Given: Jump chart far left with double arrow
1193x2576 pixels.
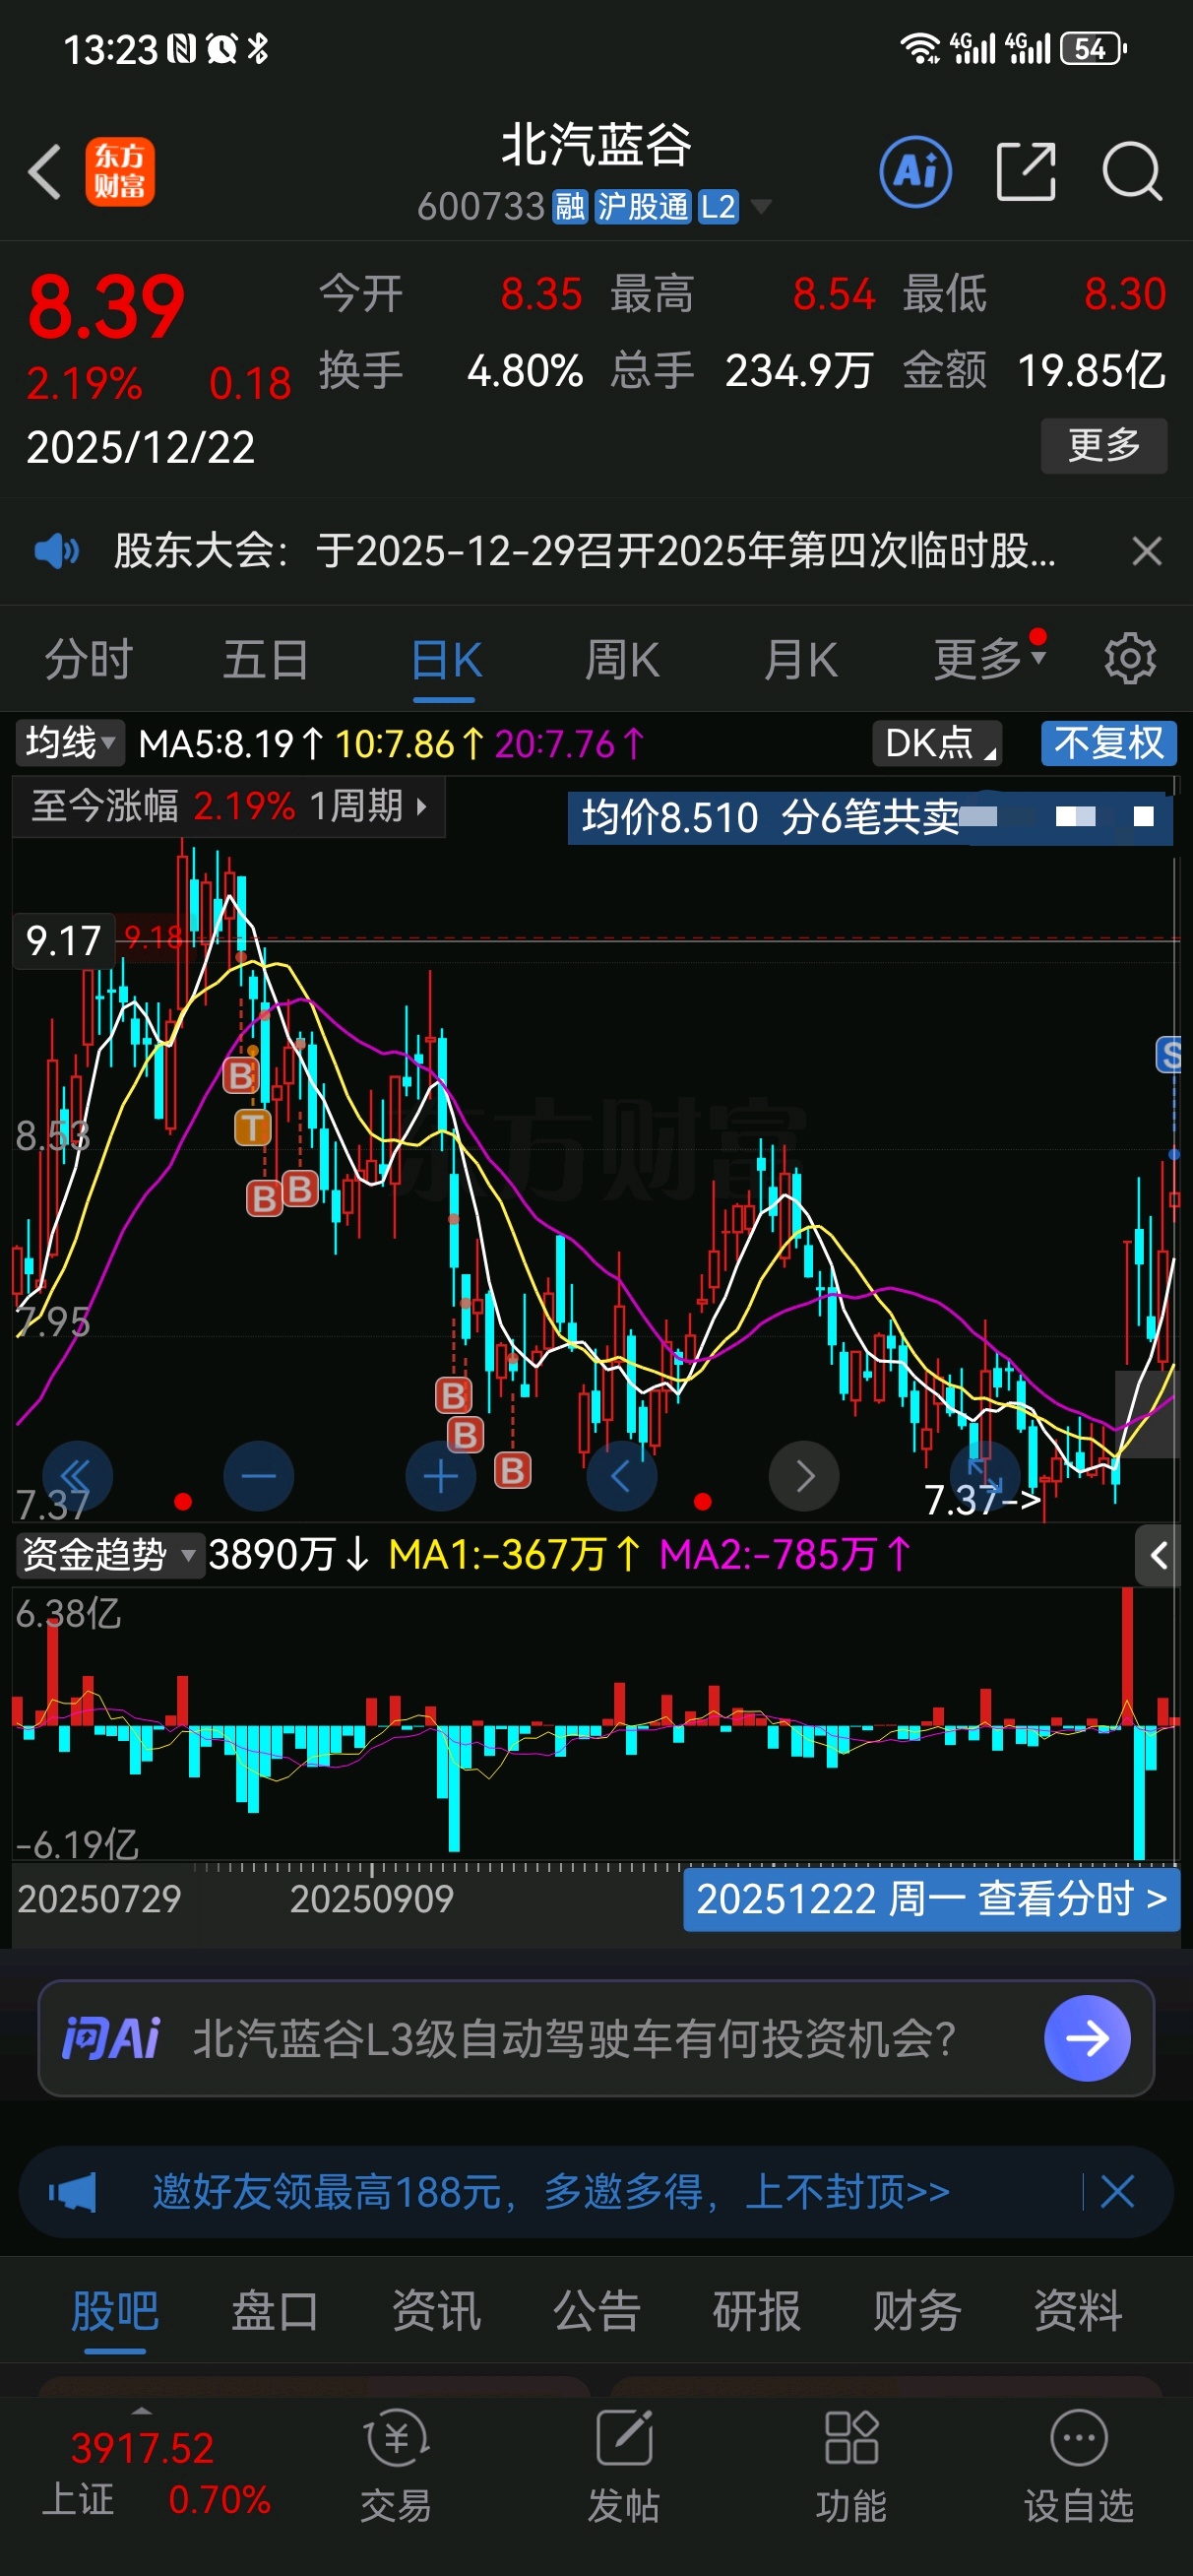Looking at the screenshot, I should pyautogui.click(x=77, y=1475).
